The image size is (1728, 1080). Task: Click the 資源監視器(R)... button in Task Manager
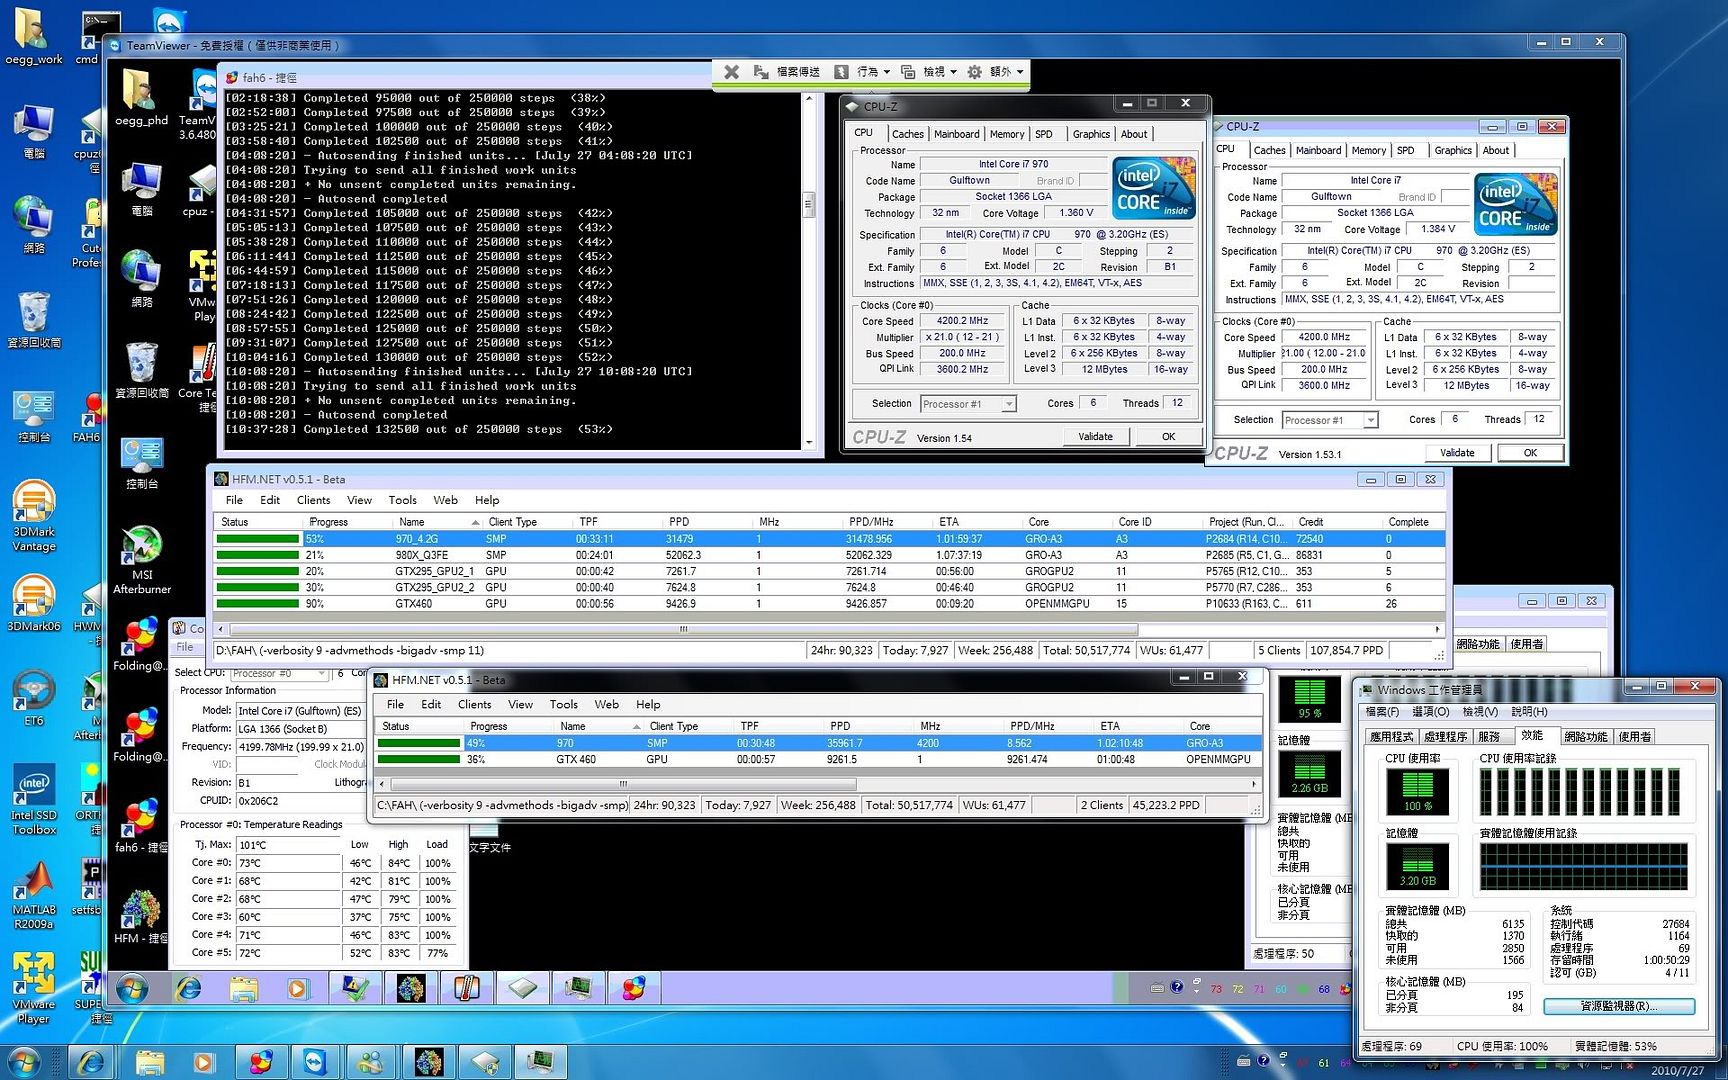(1618, 1006)
